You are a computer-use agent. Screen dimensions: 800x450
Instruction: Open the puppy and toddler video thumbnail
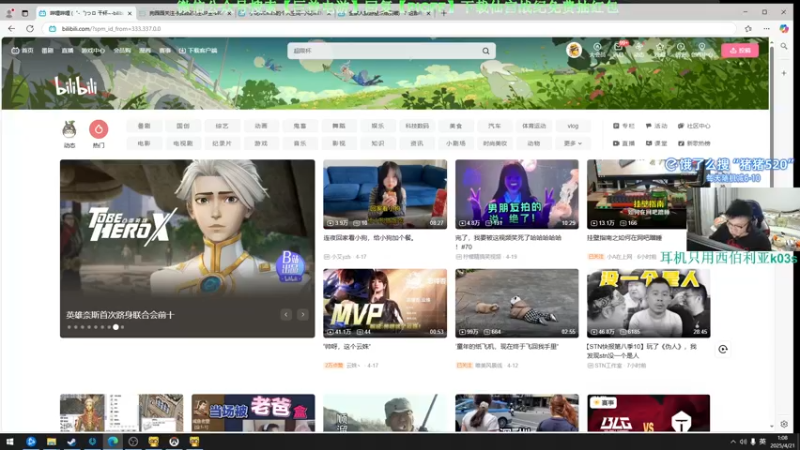click(x=517, y=303)
